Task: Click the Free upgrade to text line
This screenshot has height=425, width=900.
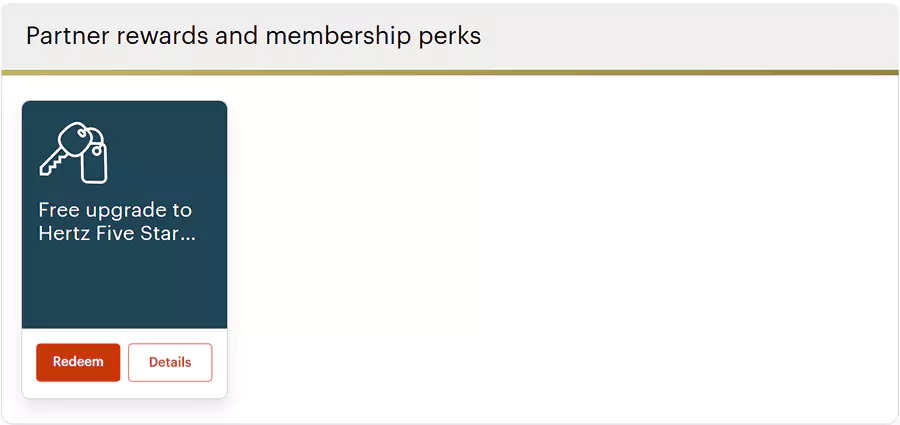Action: pos(115,210)
